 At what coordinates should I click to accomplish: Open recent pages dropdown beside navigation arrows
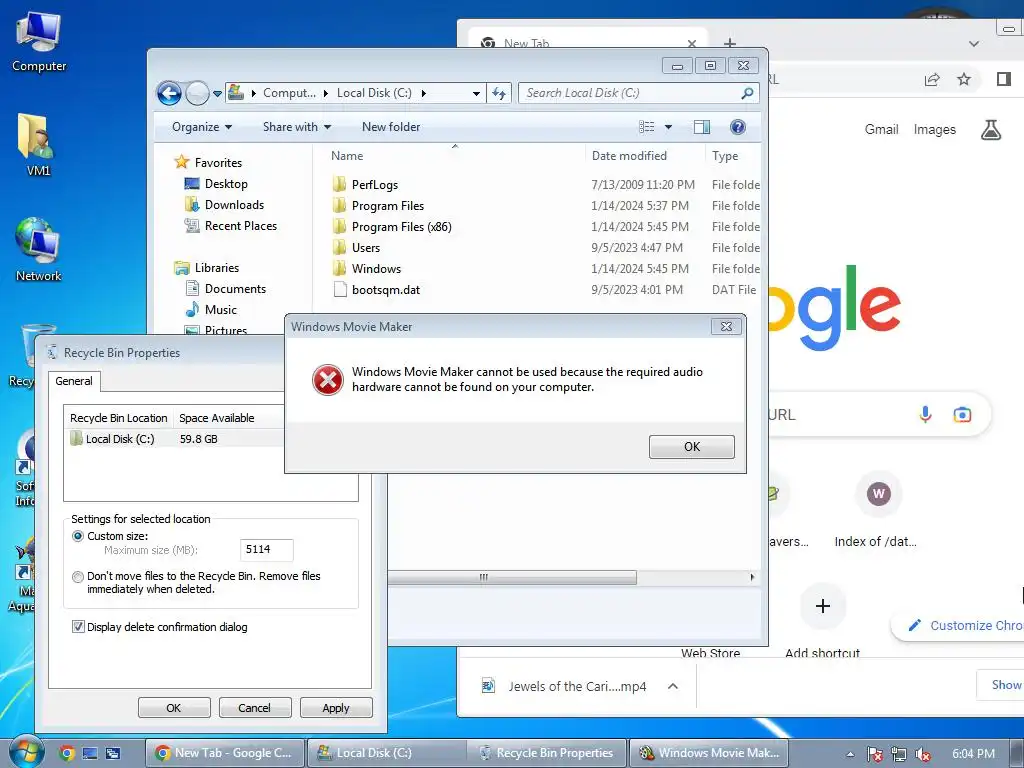click(217, 93)
